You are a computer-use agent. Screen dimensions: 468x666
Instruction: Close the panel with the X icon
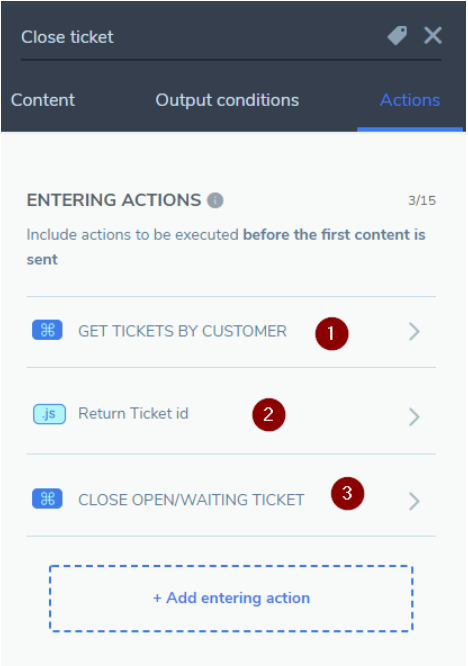click(x=433, y=35)
